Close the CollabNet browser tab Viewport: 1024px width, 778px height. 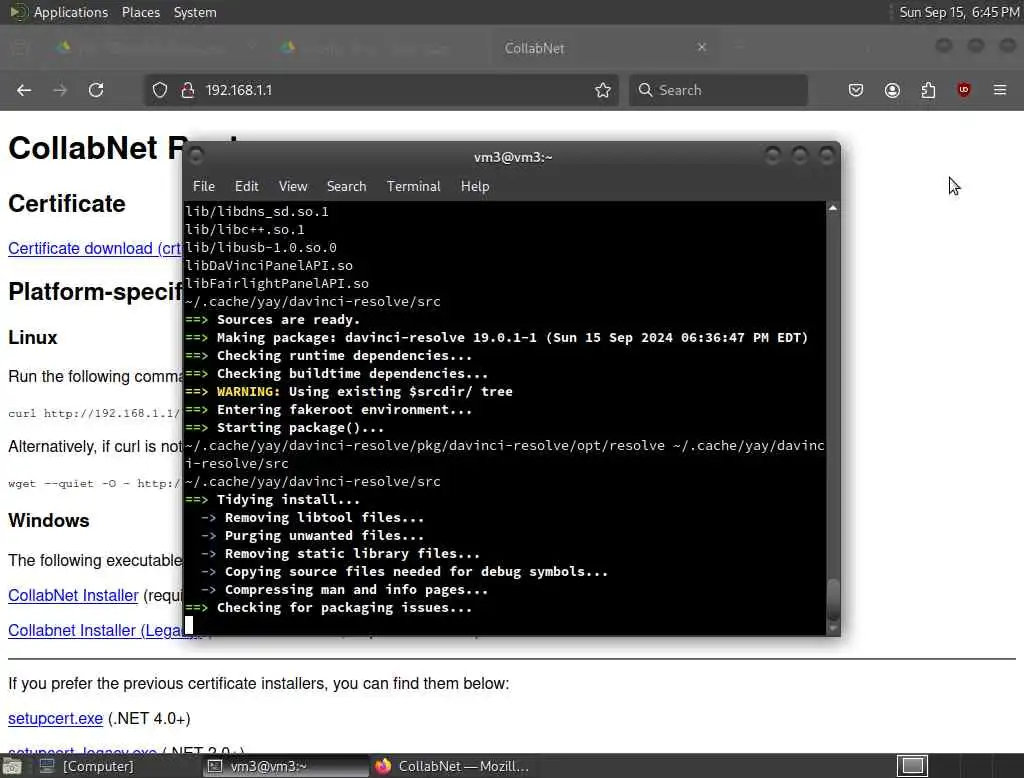point(701,48)
